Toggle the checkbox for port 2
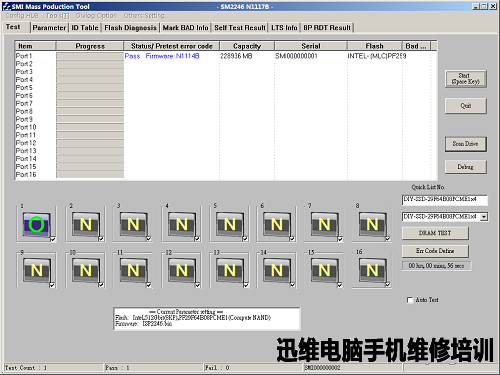The width and height of the screenshot is (500, 375). 101,239
